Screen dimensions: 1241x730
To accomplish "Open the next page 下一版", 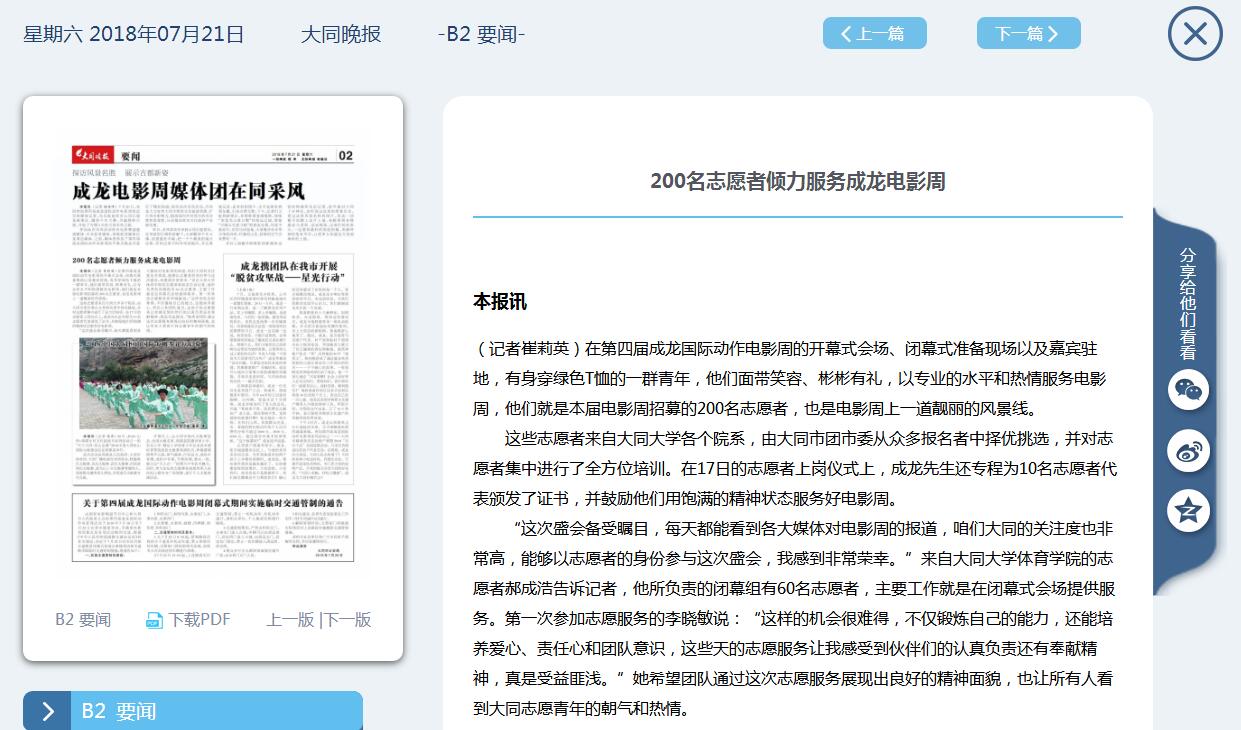I will click(x=348, y=620).
